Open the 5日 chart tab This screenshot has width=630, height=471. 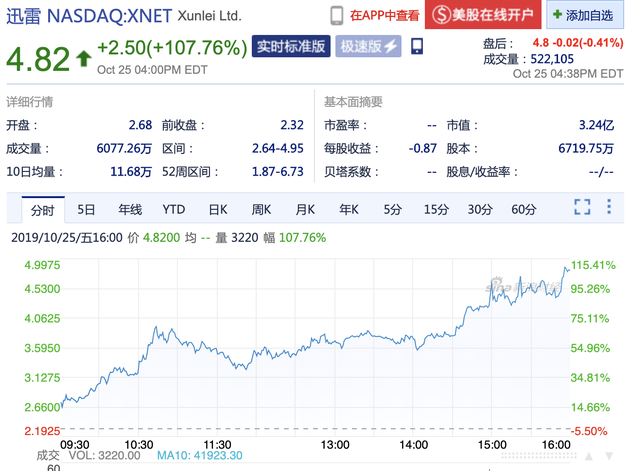[87, 209]
